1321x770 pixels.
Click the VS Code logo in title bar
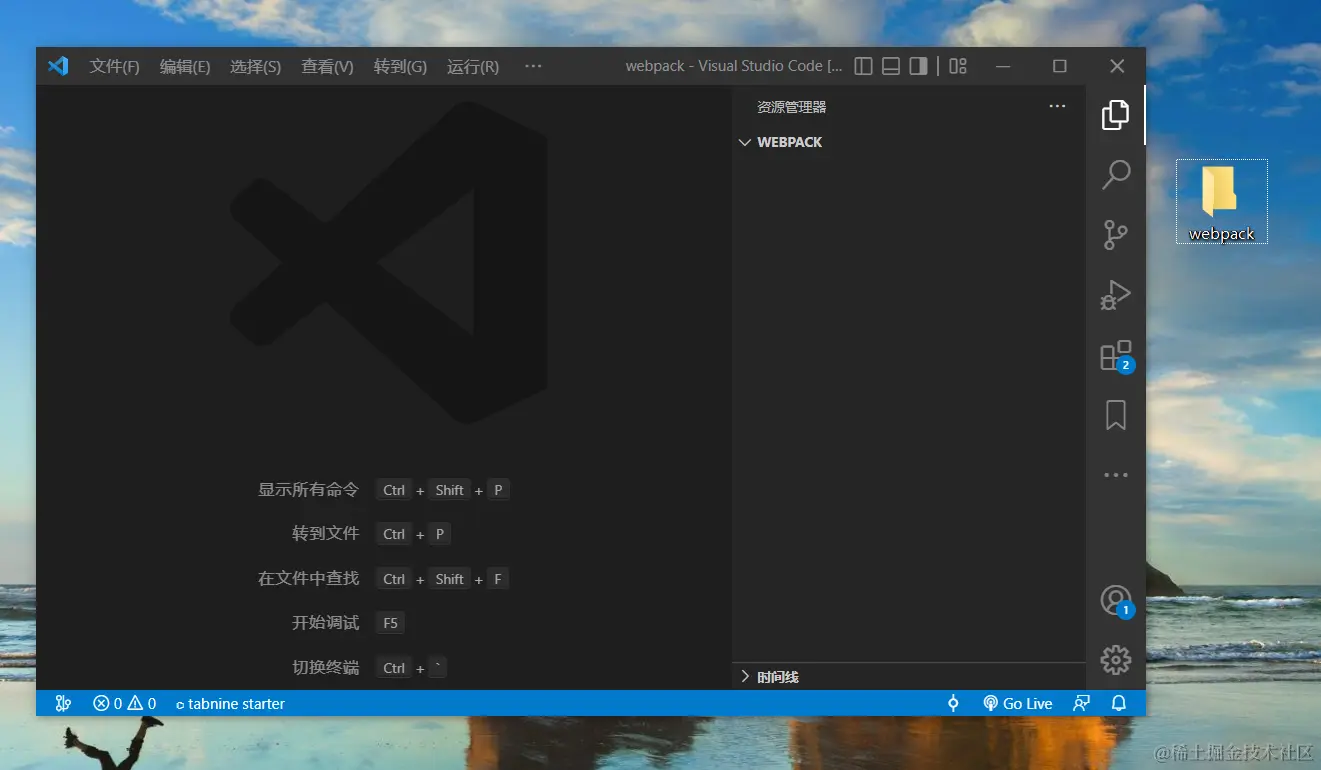coord(58,66)
